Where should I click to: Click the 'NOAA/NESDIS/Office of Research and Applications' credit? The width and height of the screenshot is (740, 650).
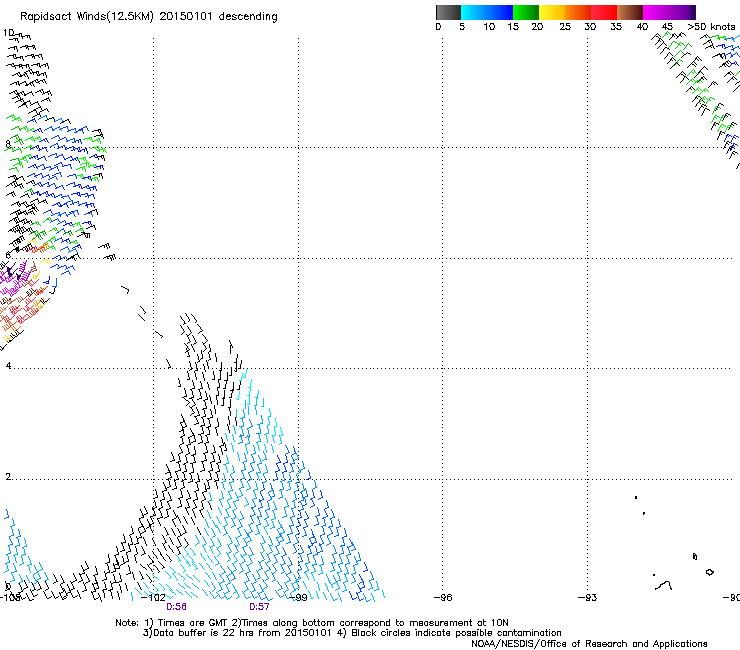click(589, 644)
